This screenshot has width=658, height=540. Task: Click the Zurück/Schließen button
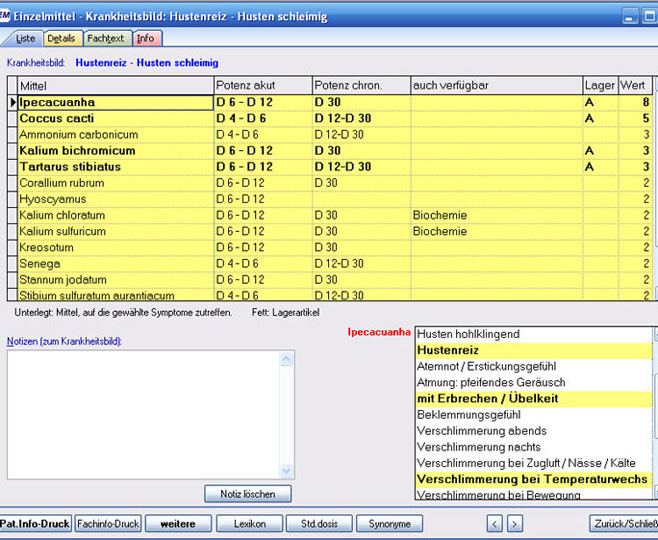pos(624,523)
